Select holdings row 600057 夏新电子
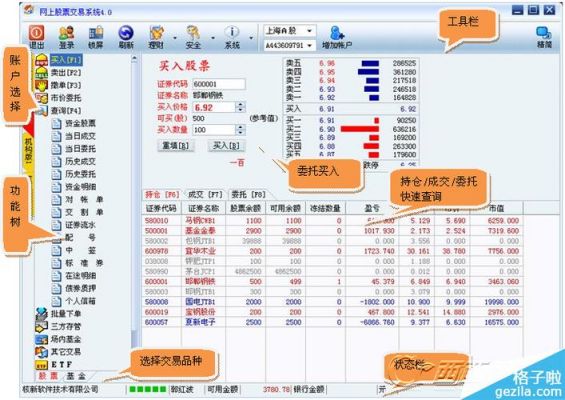Viewport: 565px width, 400px height. (332, 322)
